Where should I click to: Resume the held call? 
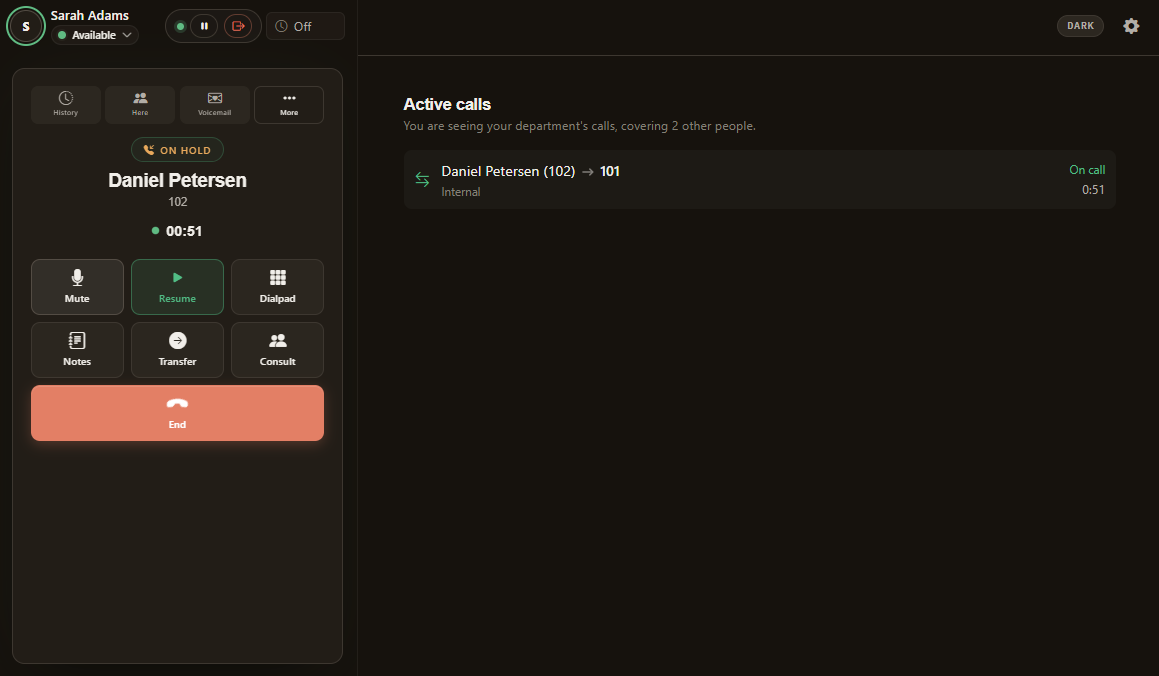click(177, 287)
